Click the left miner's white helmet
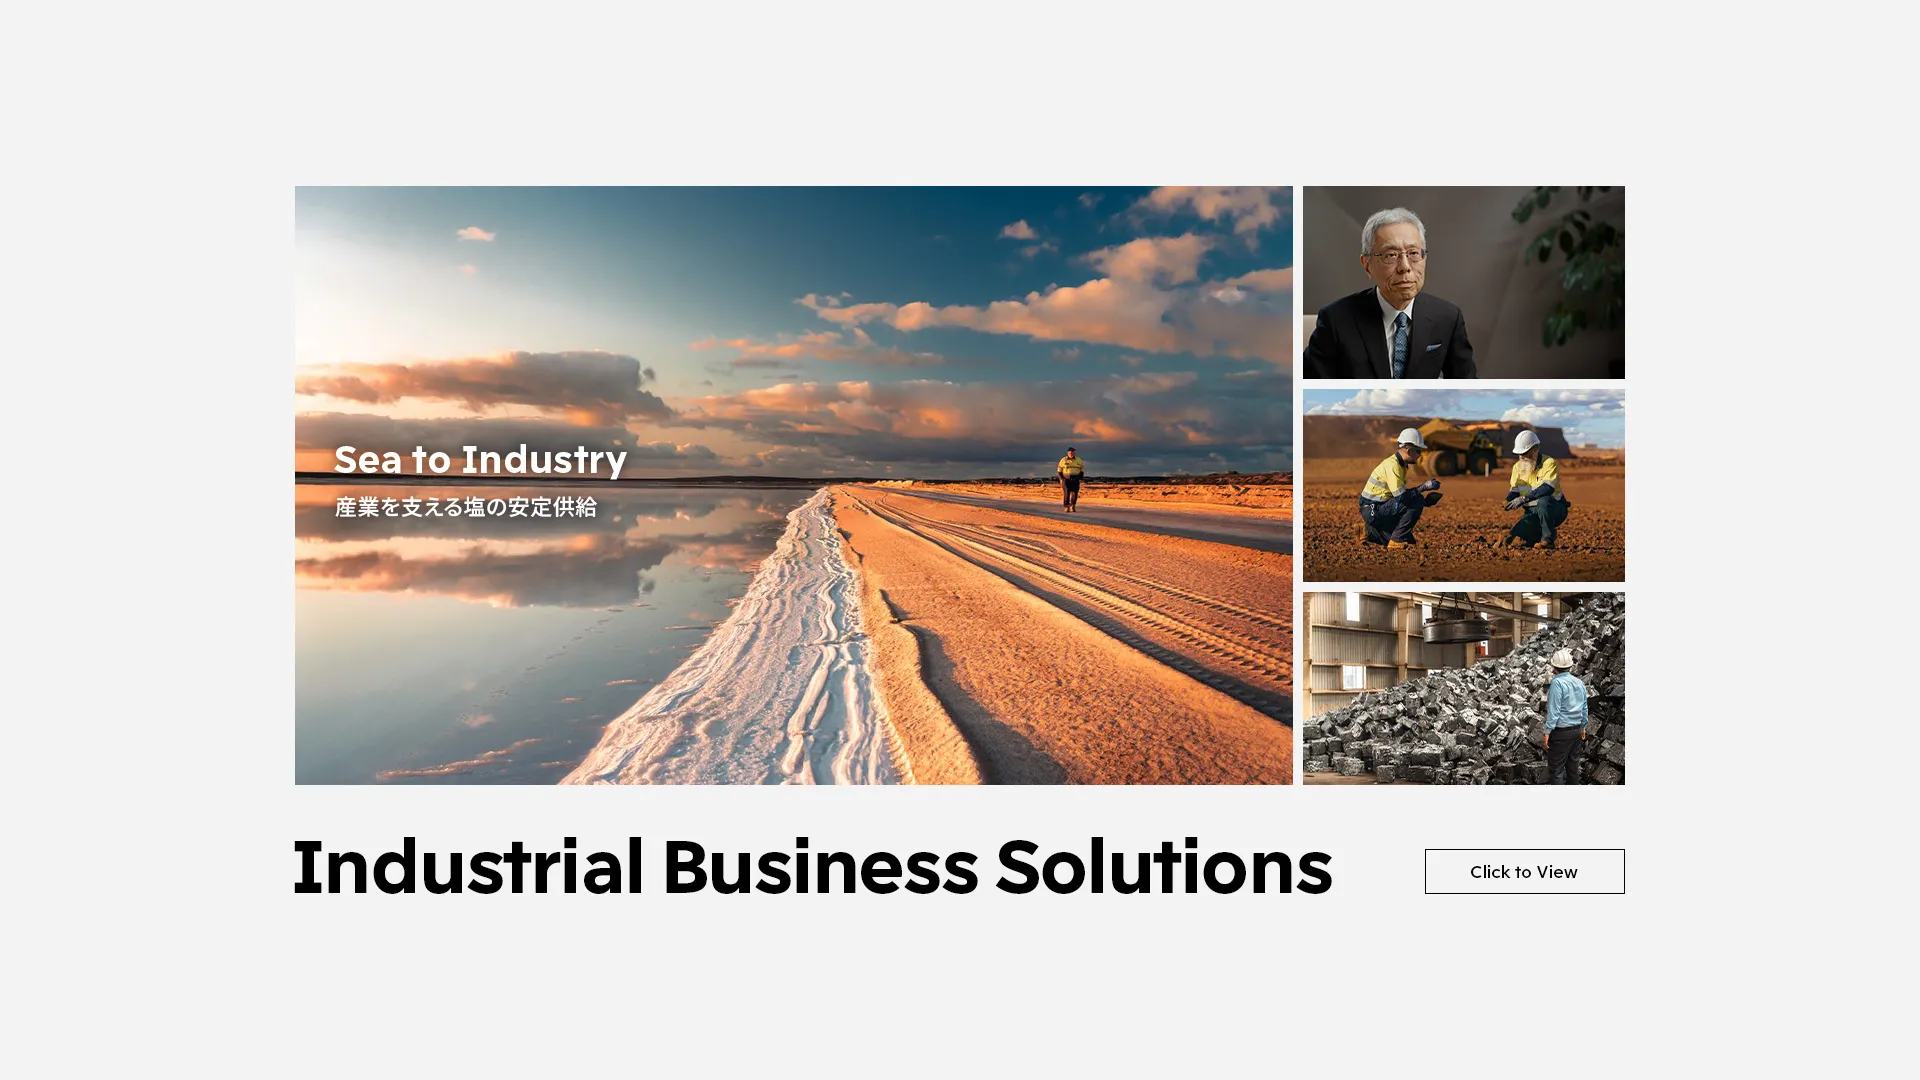Image resolution: width=1920 pixels, height=1080 pixels. [x=1411, y=438]
